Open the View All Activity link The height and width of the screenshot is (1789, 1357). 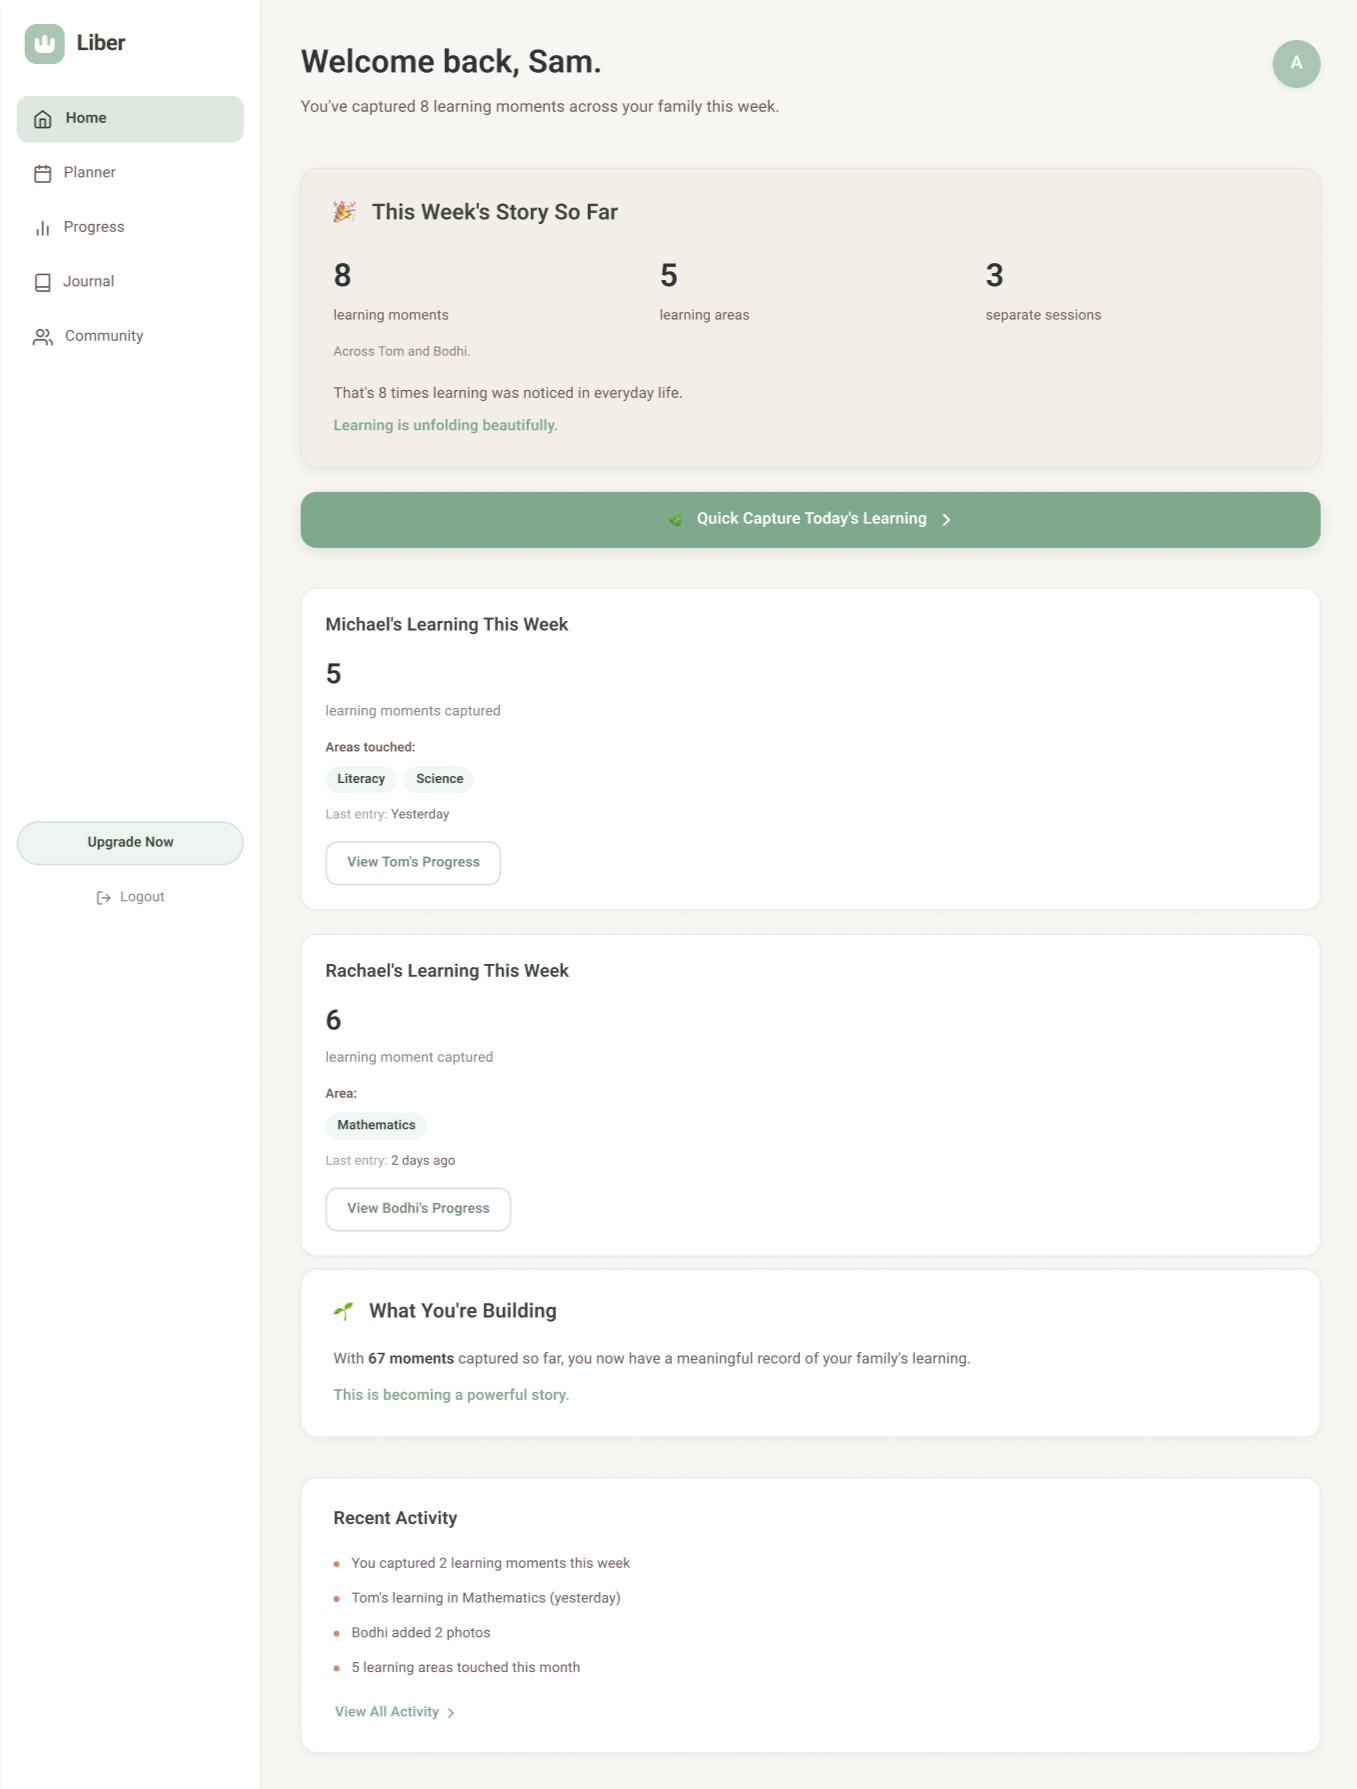point(387,1712)
